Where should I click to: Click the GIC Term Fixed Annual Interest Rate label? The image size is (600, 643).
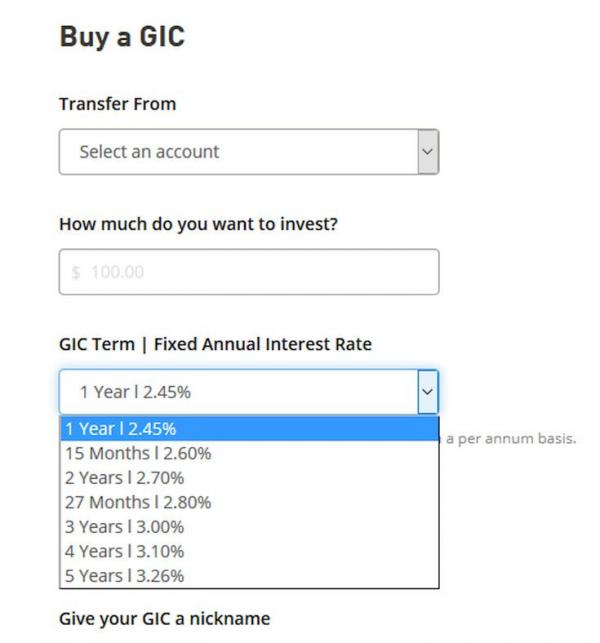pos(215,344)
